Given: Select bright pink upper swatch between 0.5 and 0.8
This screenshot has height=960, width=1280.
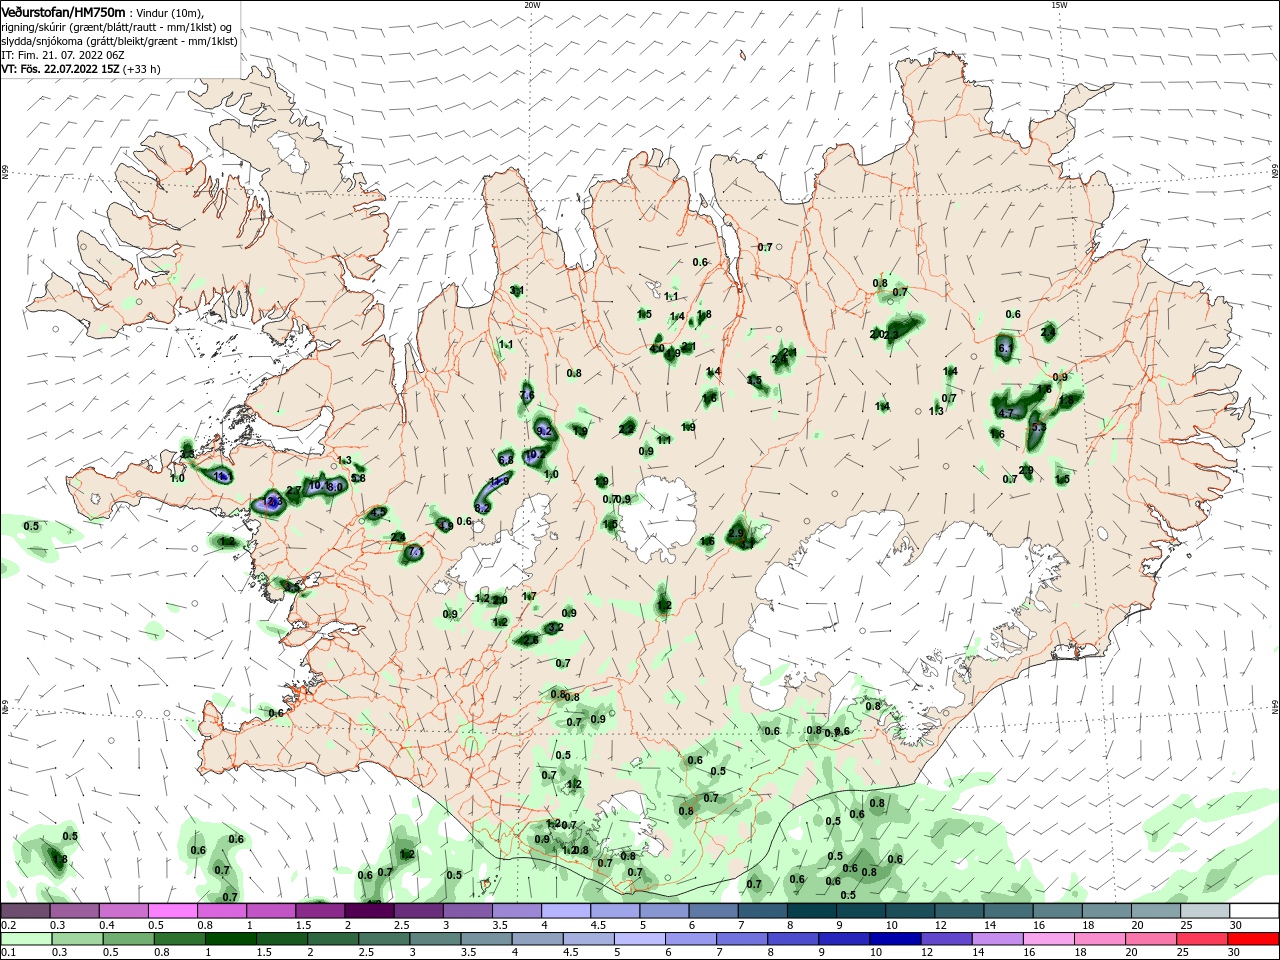Looking at the screenshot, I should pyautogui.click(x=172, y=911).
